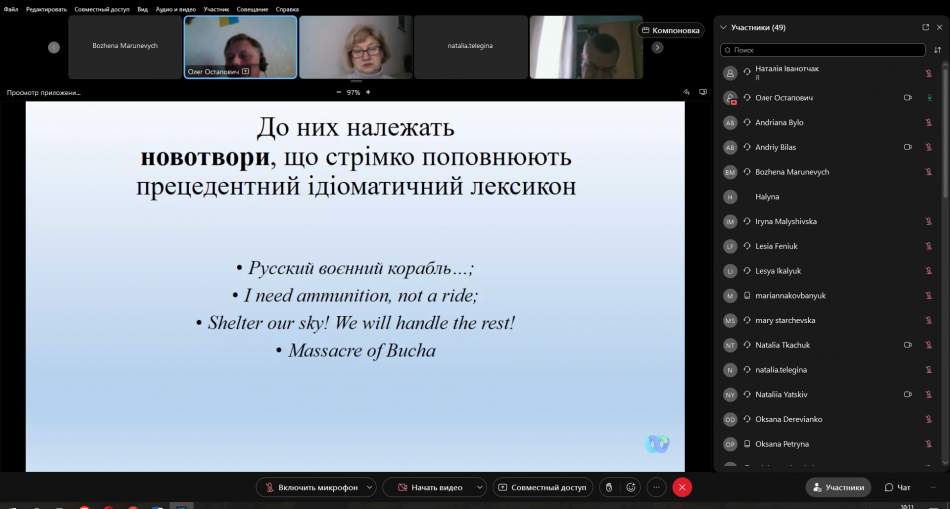
Task: Toggle microphone with Включить микрофон
Action: tap(310, 487)
